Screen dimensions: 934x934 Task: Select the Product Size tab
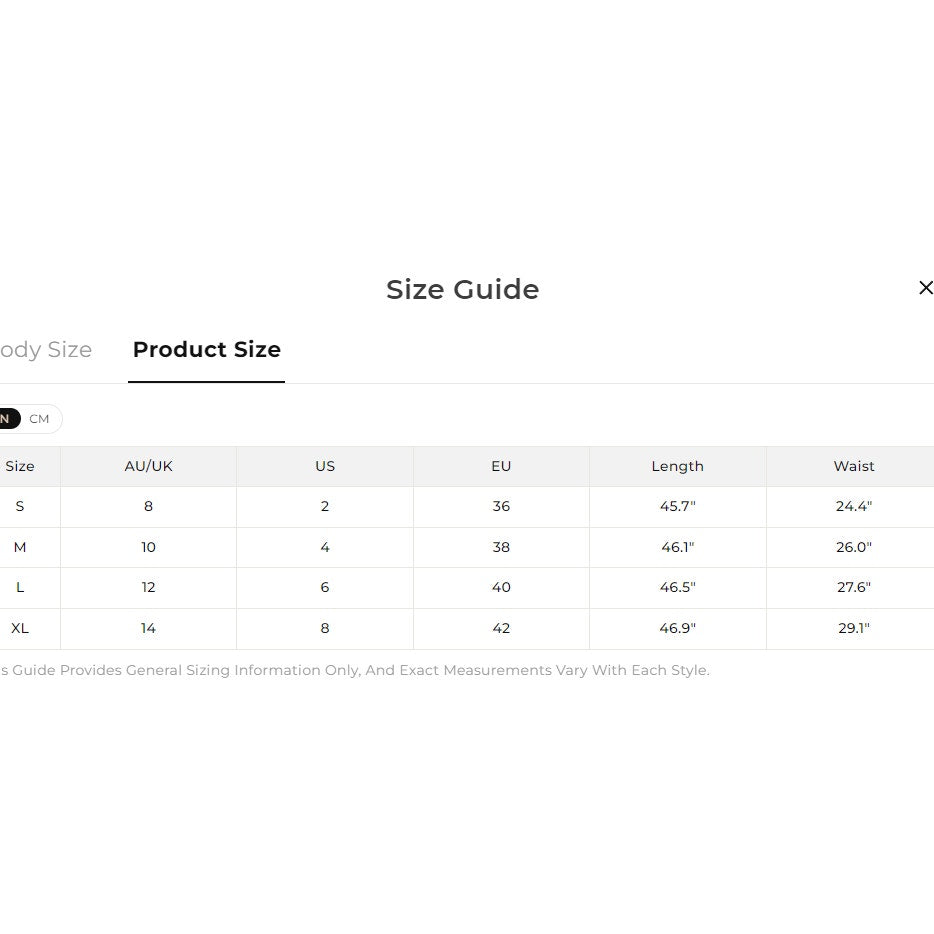(x=206, y=350)
